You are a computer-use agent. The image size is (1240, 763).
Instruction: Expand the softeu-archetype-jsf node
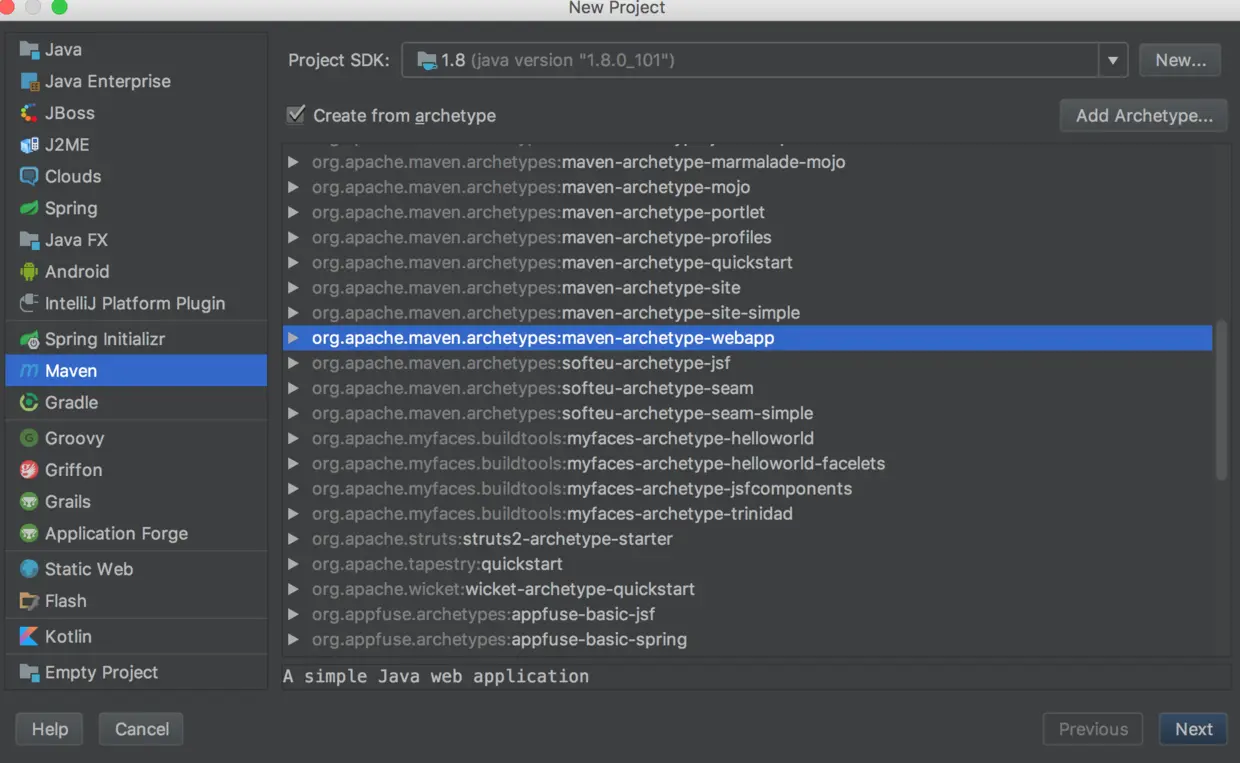(293, 363)
